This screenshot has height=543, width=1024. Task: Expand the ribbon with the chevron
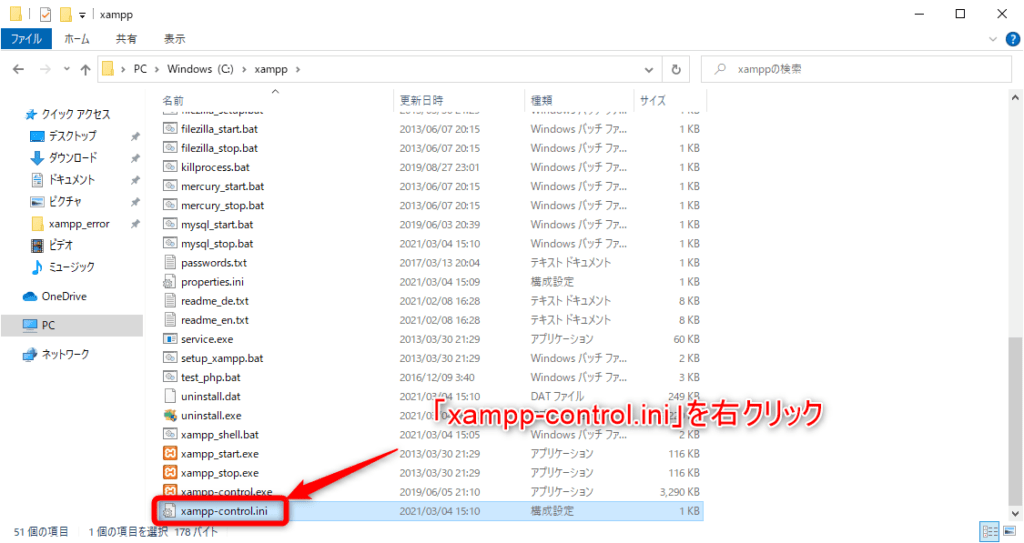tap(993, 39)
